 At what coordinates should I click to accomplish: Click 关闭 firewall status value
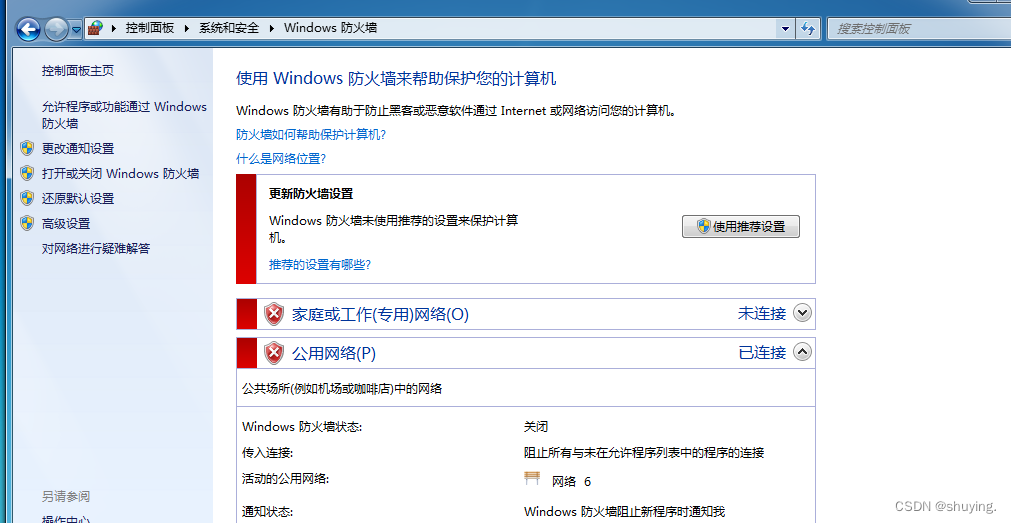coord(536,426)
